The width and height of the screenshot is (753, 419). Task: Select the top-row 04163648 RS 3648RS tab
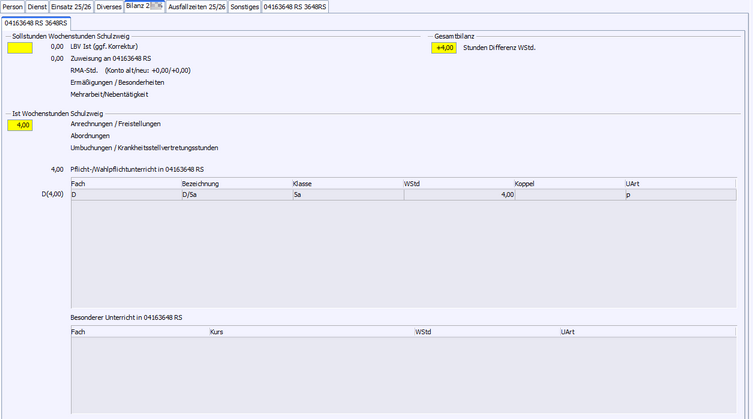click(x=295, y=7)
